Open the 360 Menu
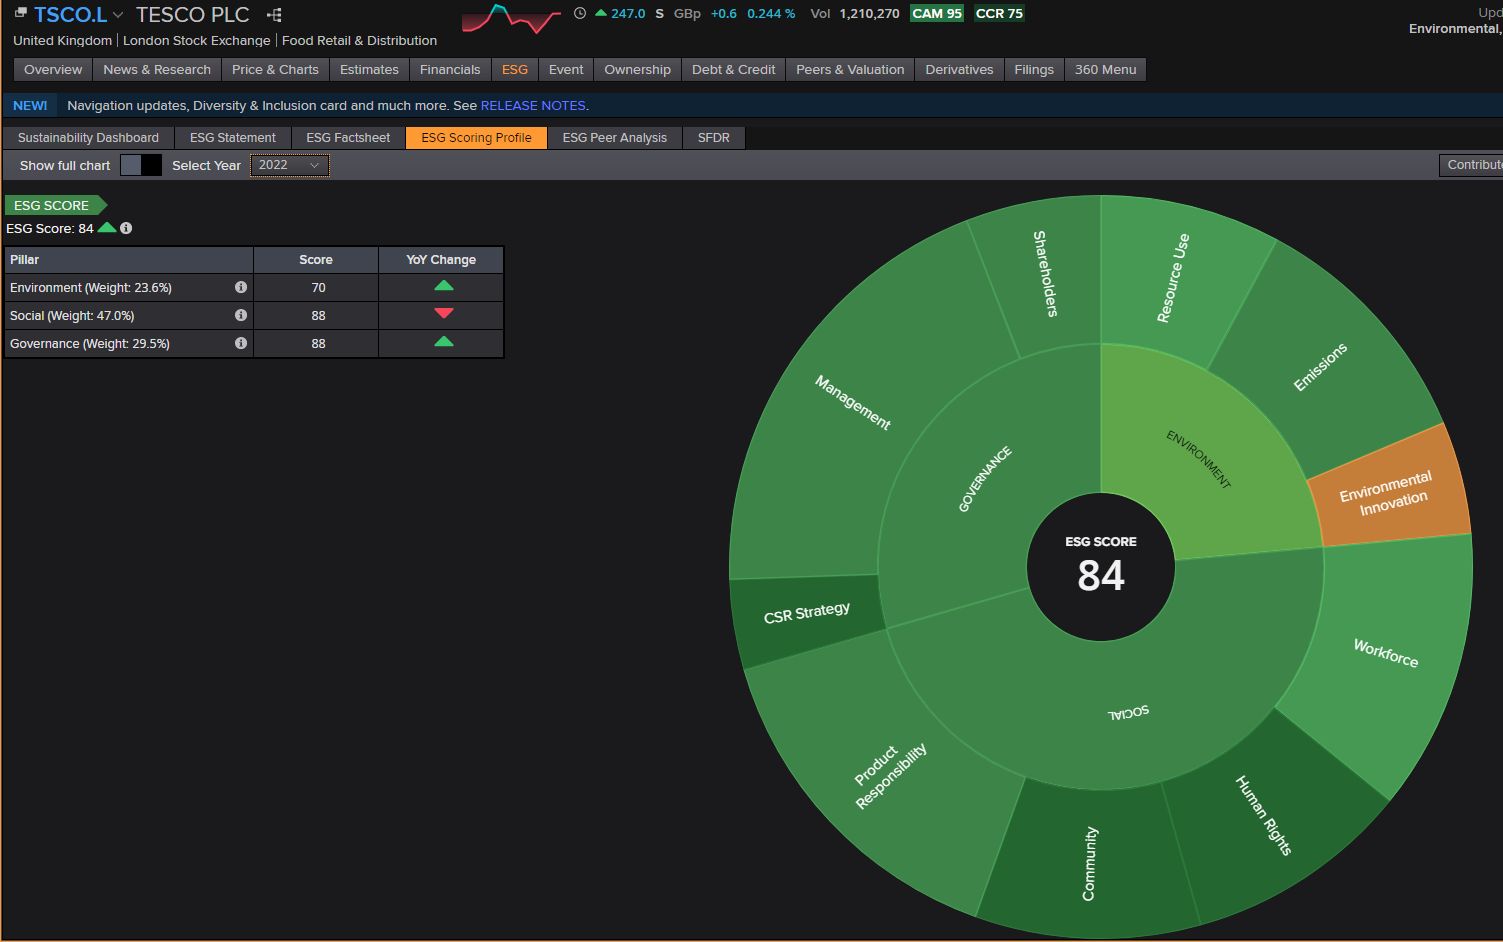This screenshot has height=942, width=1503. click(1105, 70)
